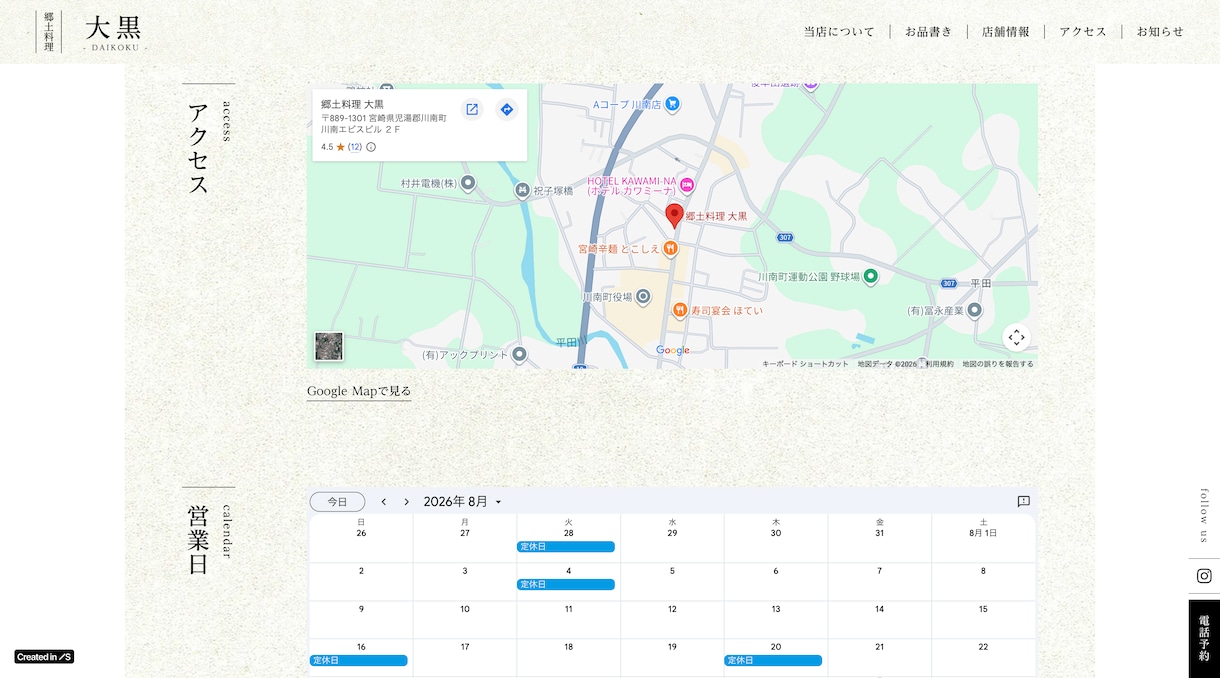1220x678 pixels.
Task: Select (有)冨永産業 map marker
Action: coord(975,311)
